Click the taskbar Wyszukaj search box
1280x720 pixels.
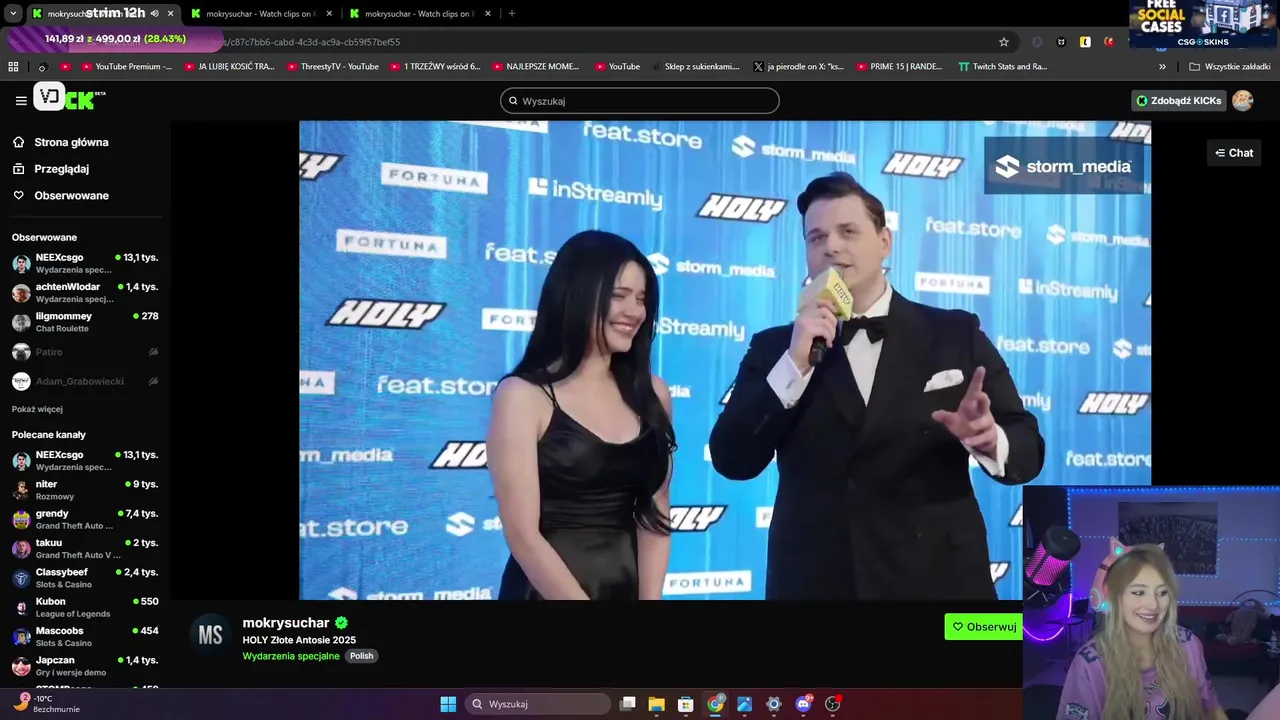[538, 704]
